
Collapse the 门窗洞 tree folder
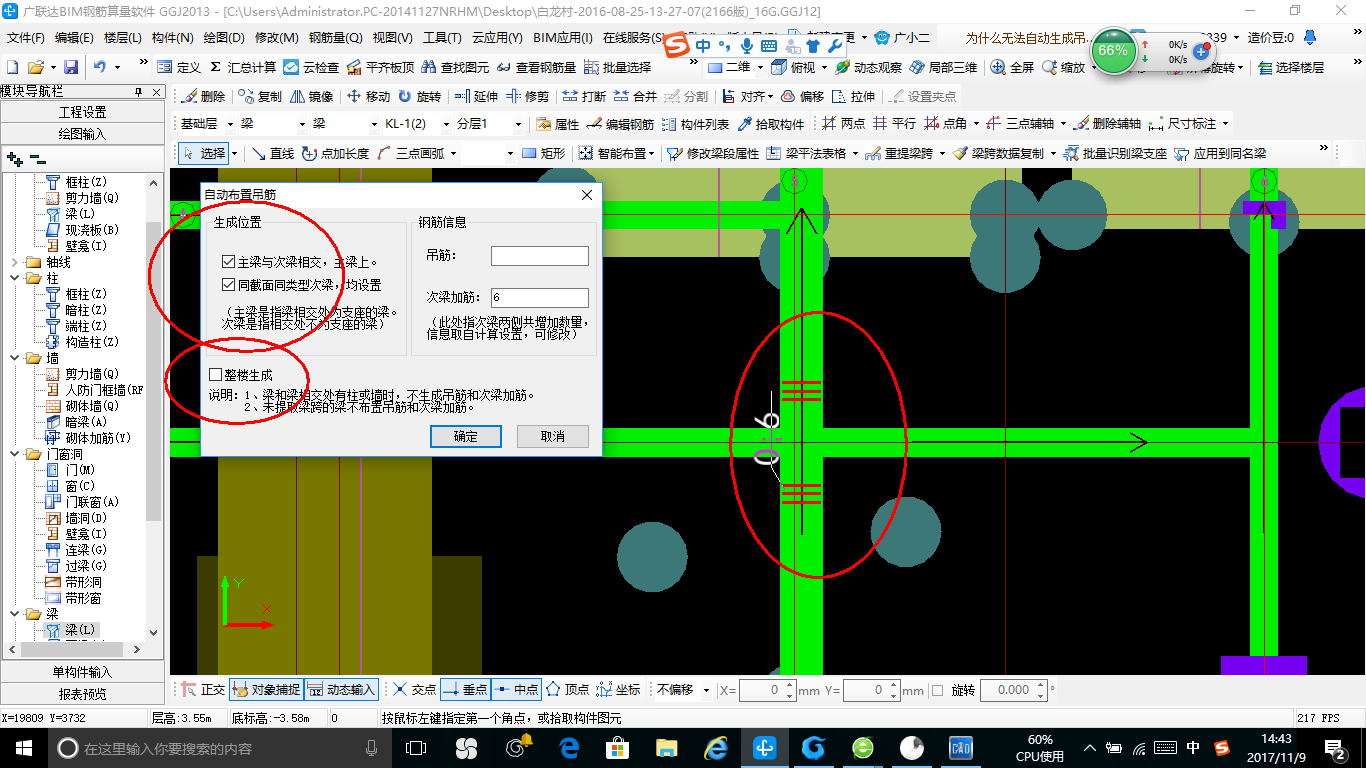[x=14, y=454]
